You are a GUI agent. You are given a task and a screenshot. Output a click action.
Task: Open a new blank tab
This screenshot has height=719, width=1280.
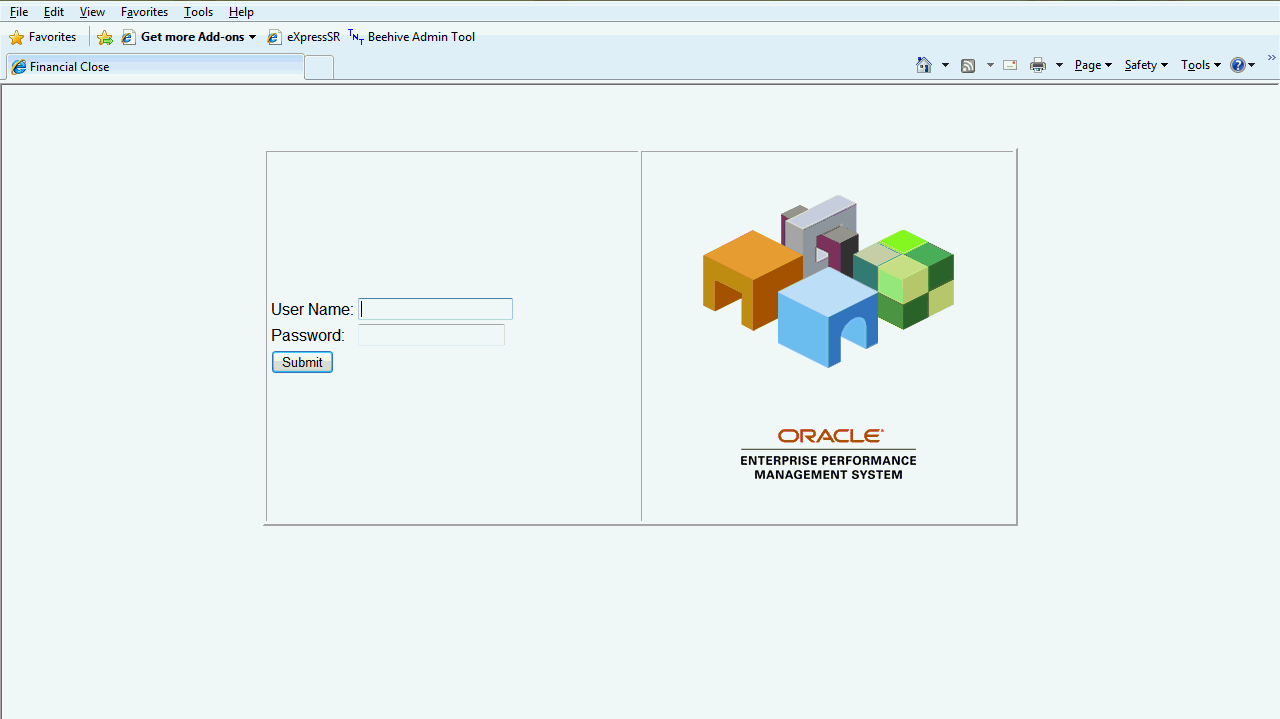pyautogui.click(x=319, y=67)
